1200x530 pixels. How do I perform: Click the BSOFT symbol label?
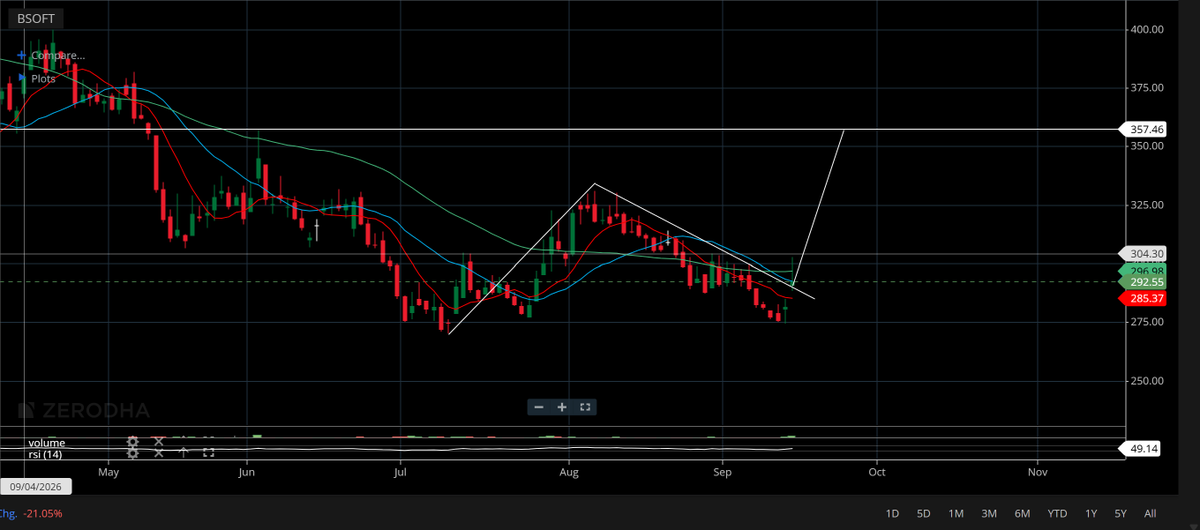pyautogui.click(x=37, y=18)
